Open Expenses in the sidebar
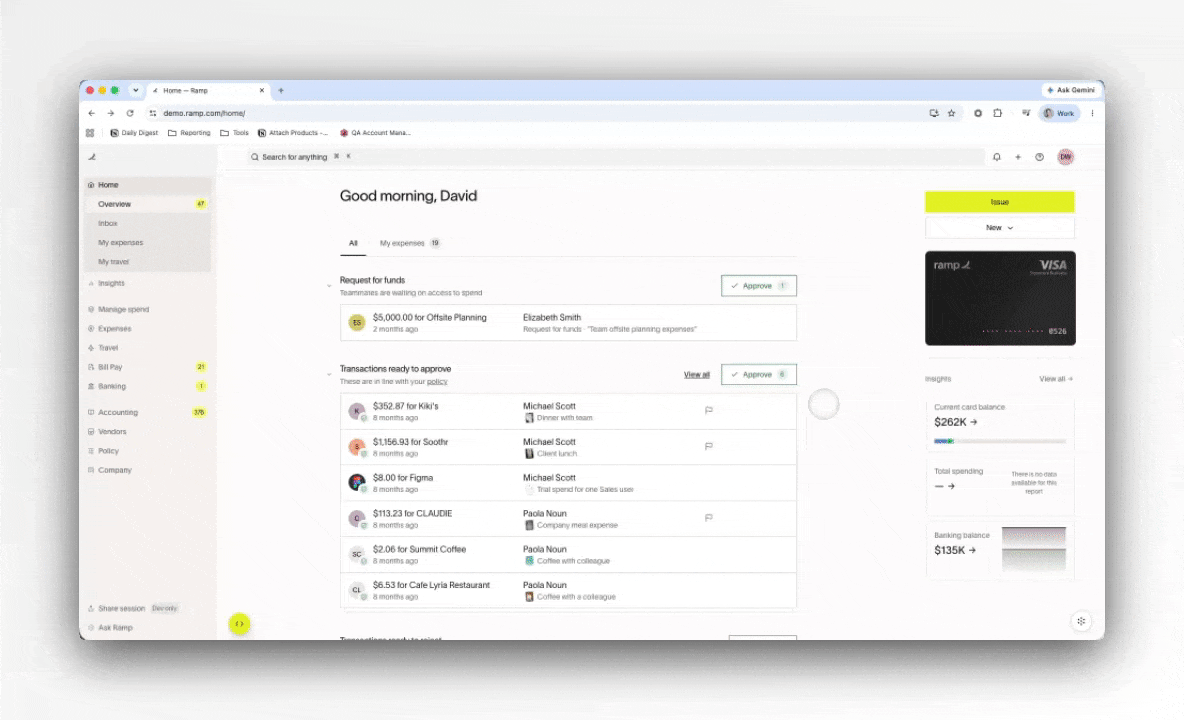This screenshot has height=720, width=1184. 148,329
